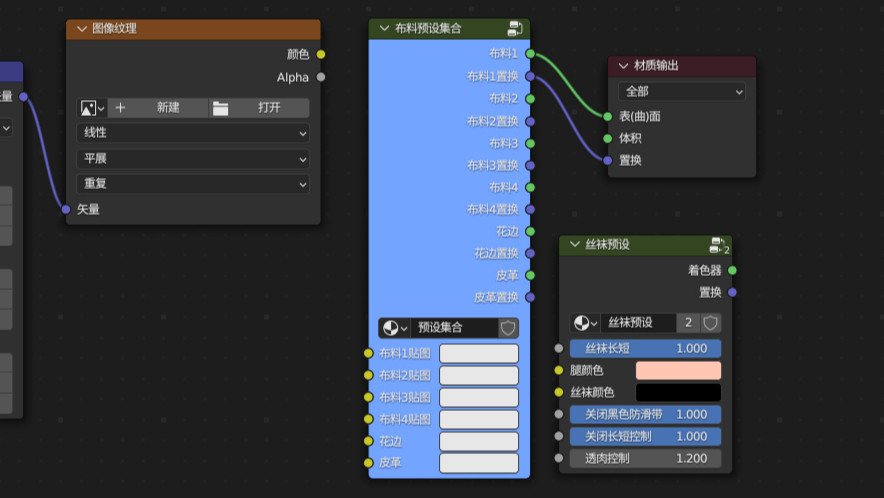Open the 全部 target dropdown in 材质输出
The width and height of the screenshot is (884, 498).
pos(683,92)
